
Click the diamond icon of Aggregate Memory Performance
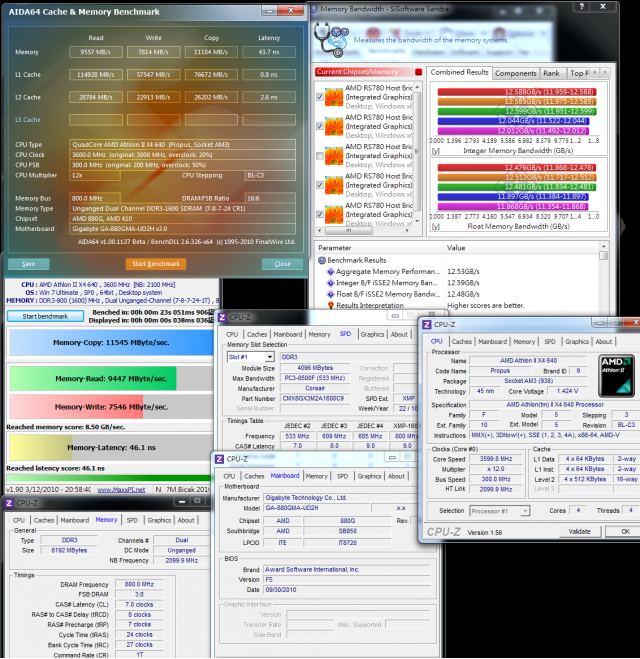point(331,272)
